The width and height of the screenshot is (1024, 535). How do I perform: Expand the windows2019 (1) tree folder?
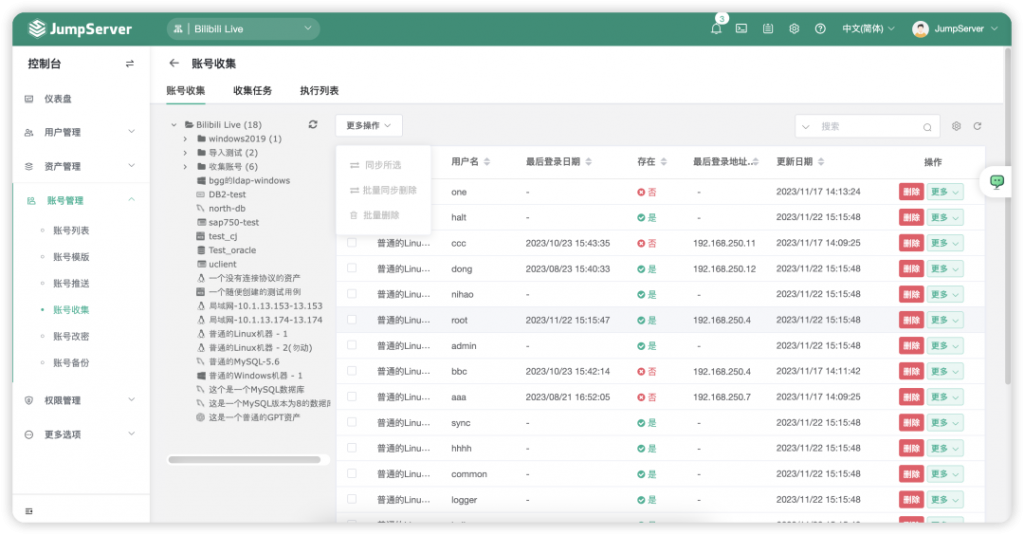click(x=185, y=138)
